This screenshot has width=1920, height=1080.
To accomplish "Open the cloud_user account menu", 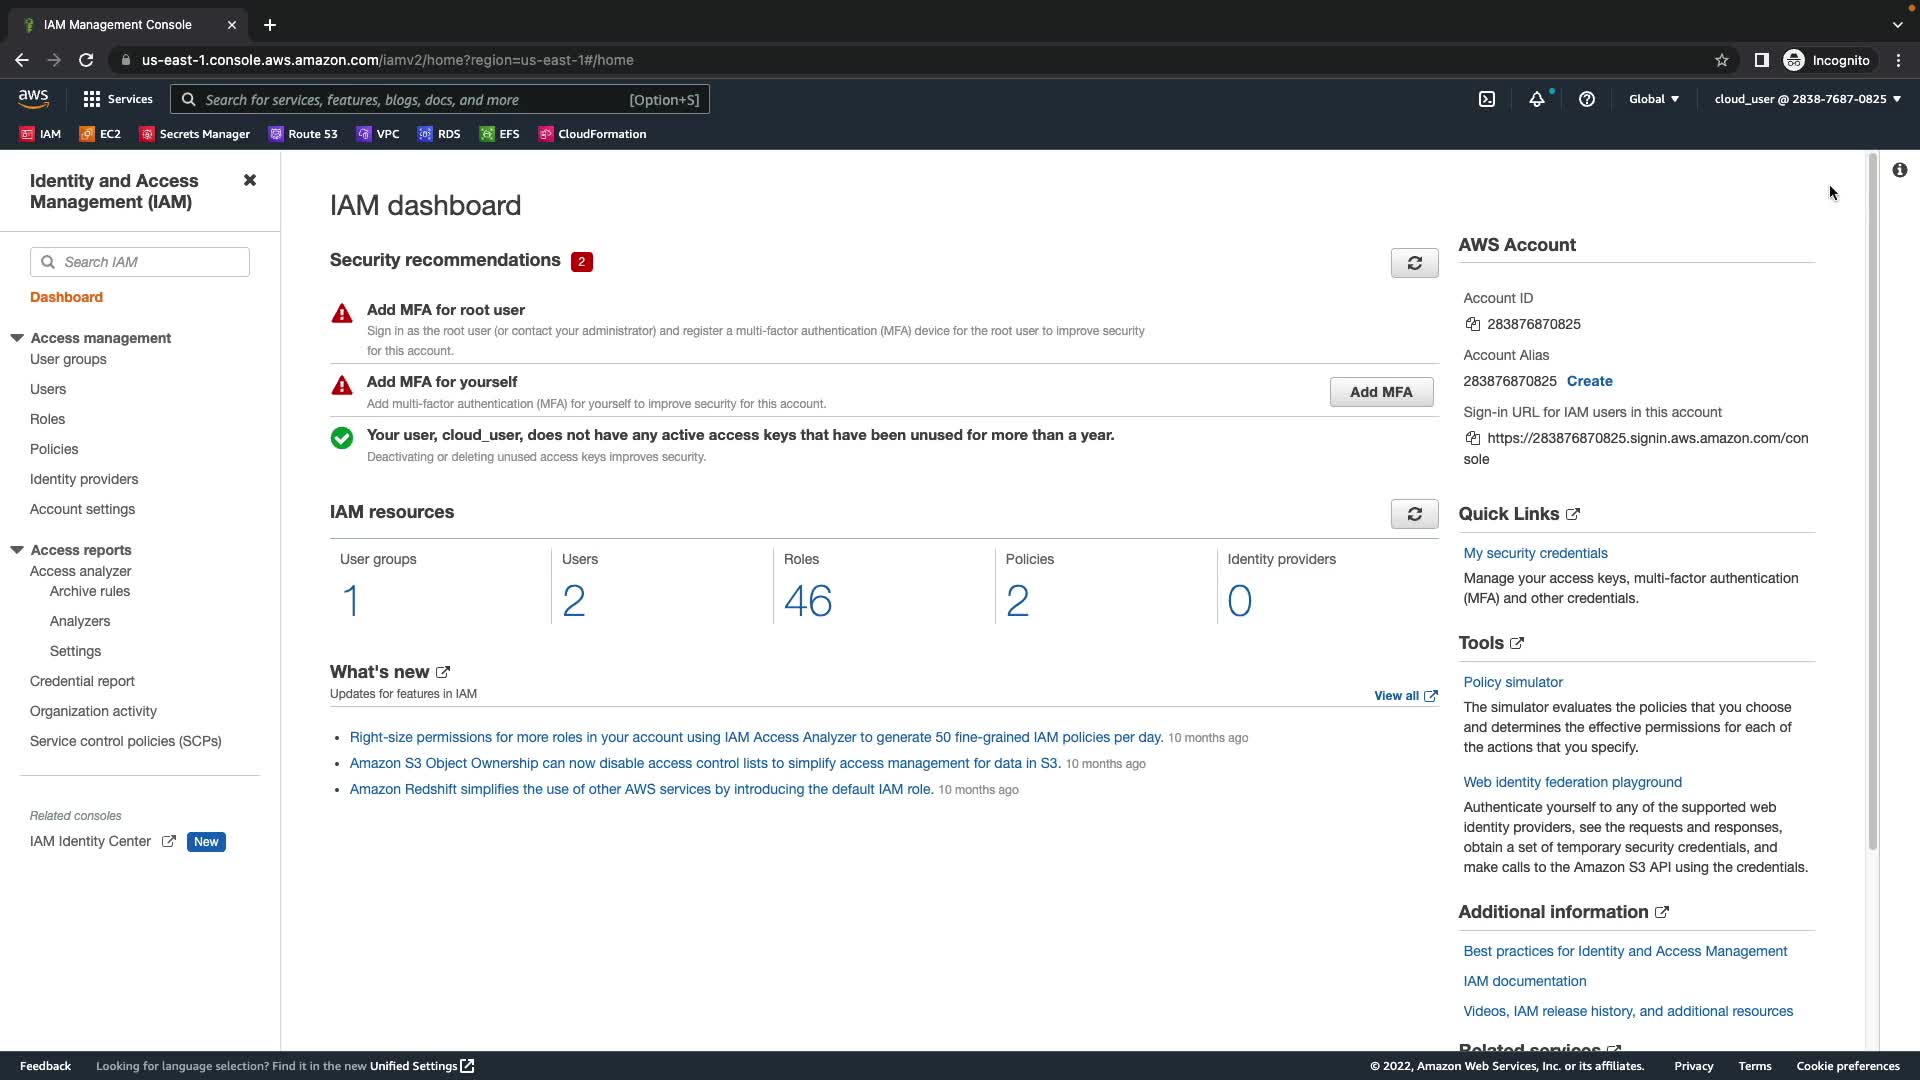I will [x=1807, y=99].
